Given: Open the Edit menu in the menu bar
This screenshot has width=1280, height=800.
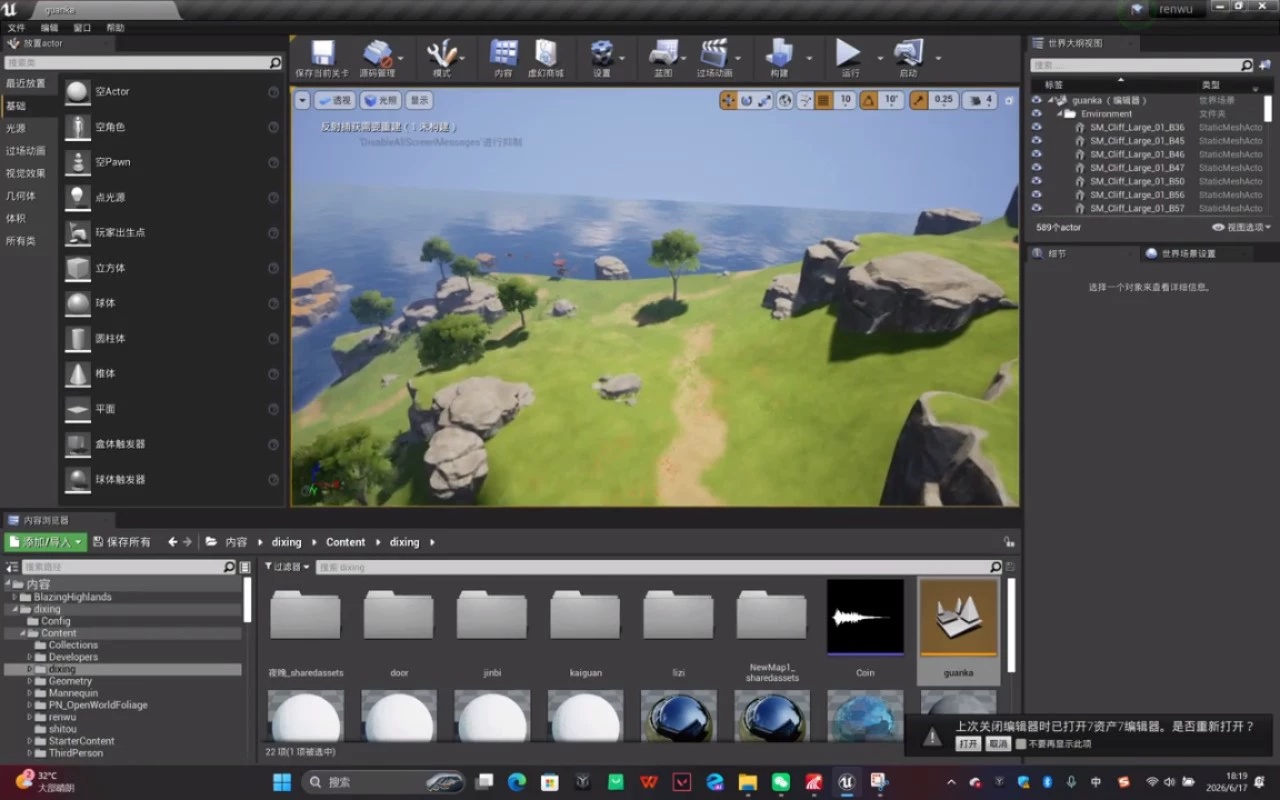Looking at the screenshot, I should coord(49,28).
